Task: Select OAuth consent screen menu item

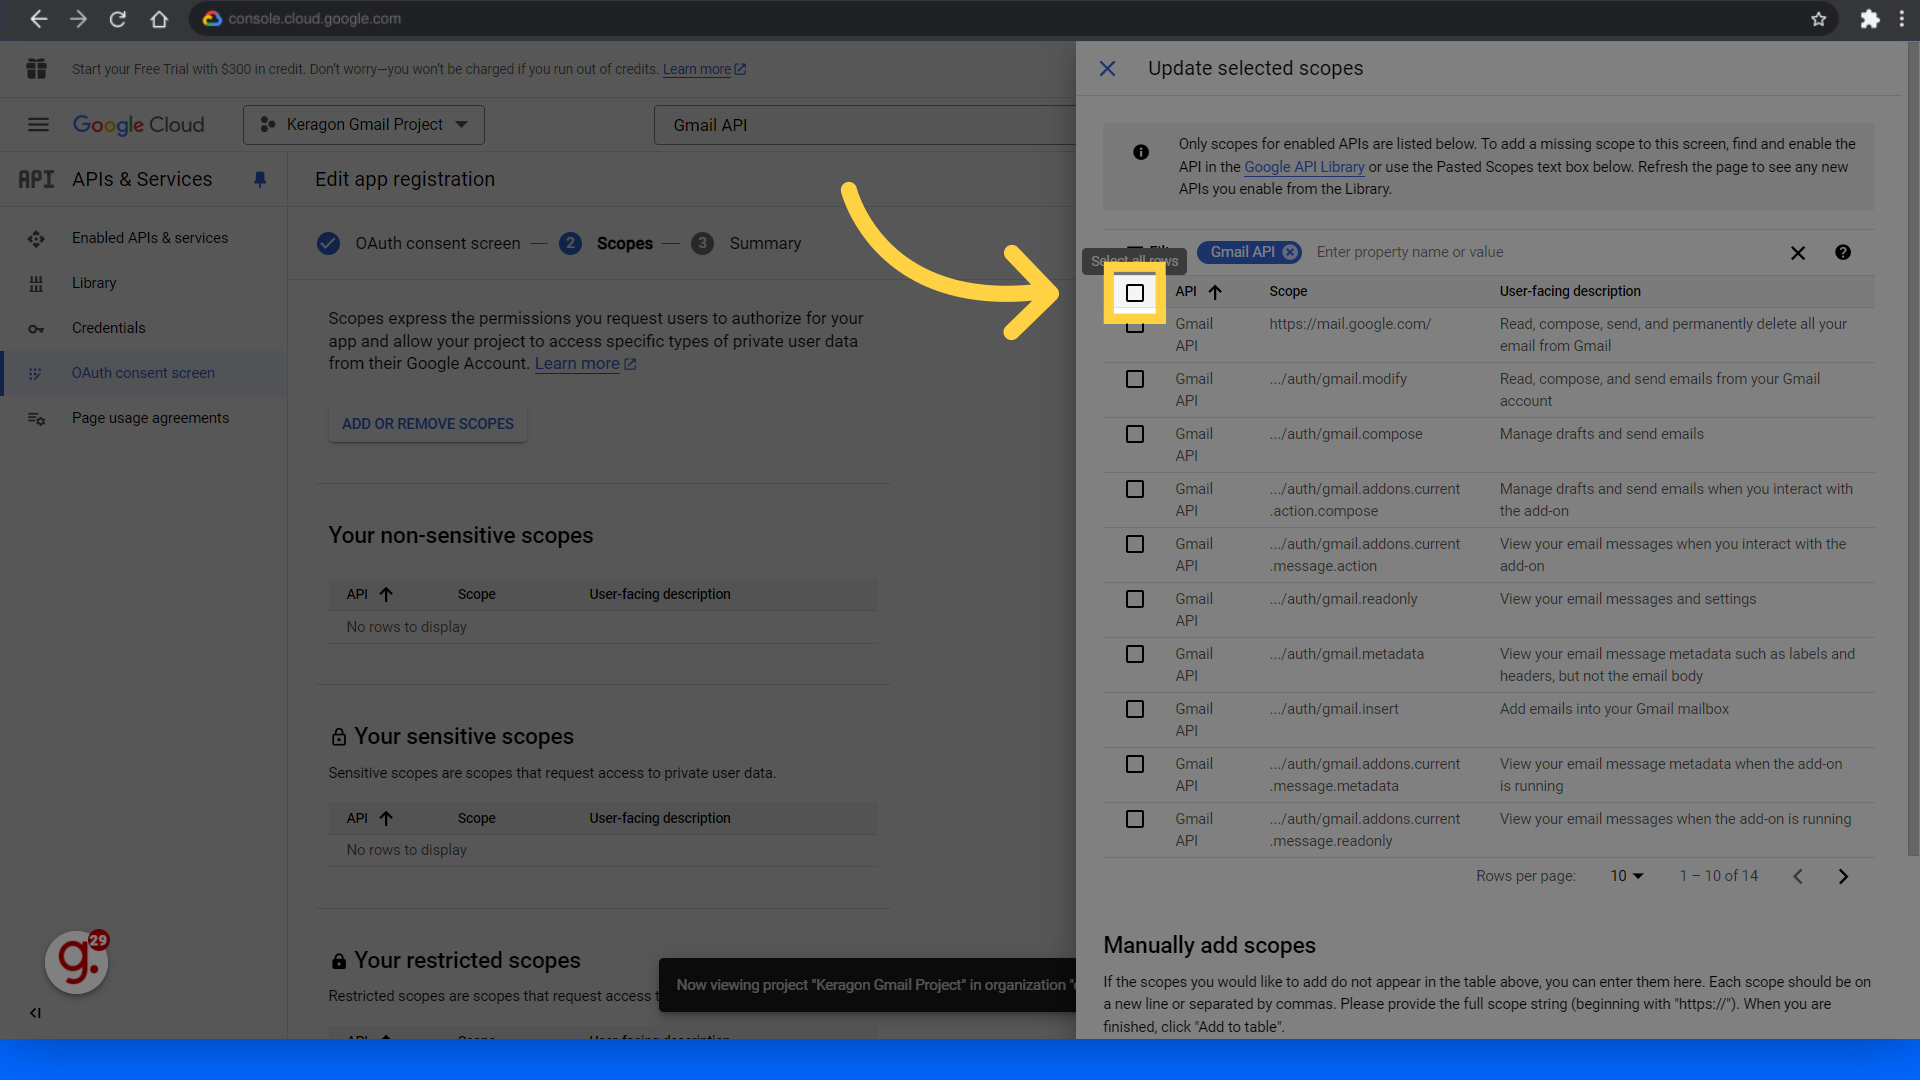Action: 143,374
